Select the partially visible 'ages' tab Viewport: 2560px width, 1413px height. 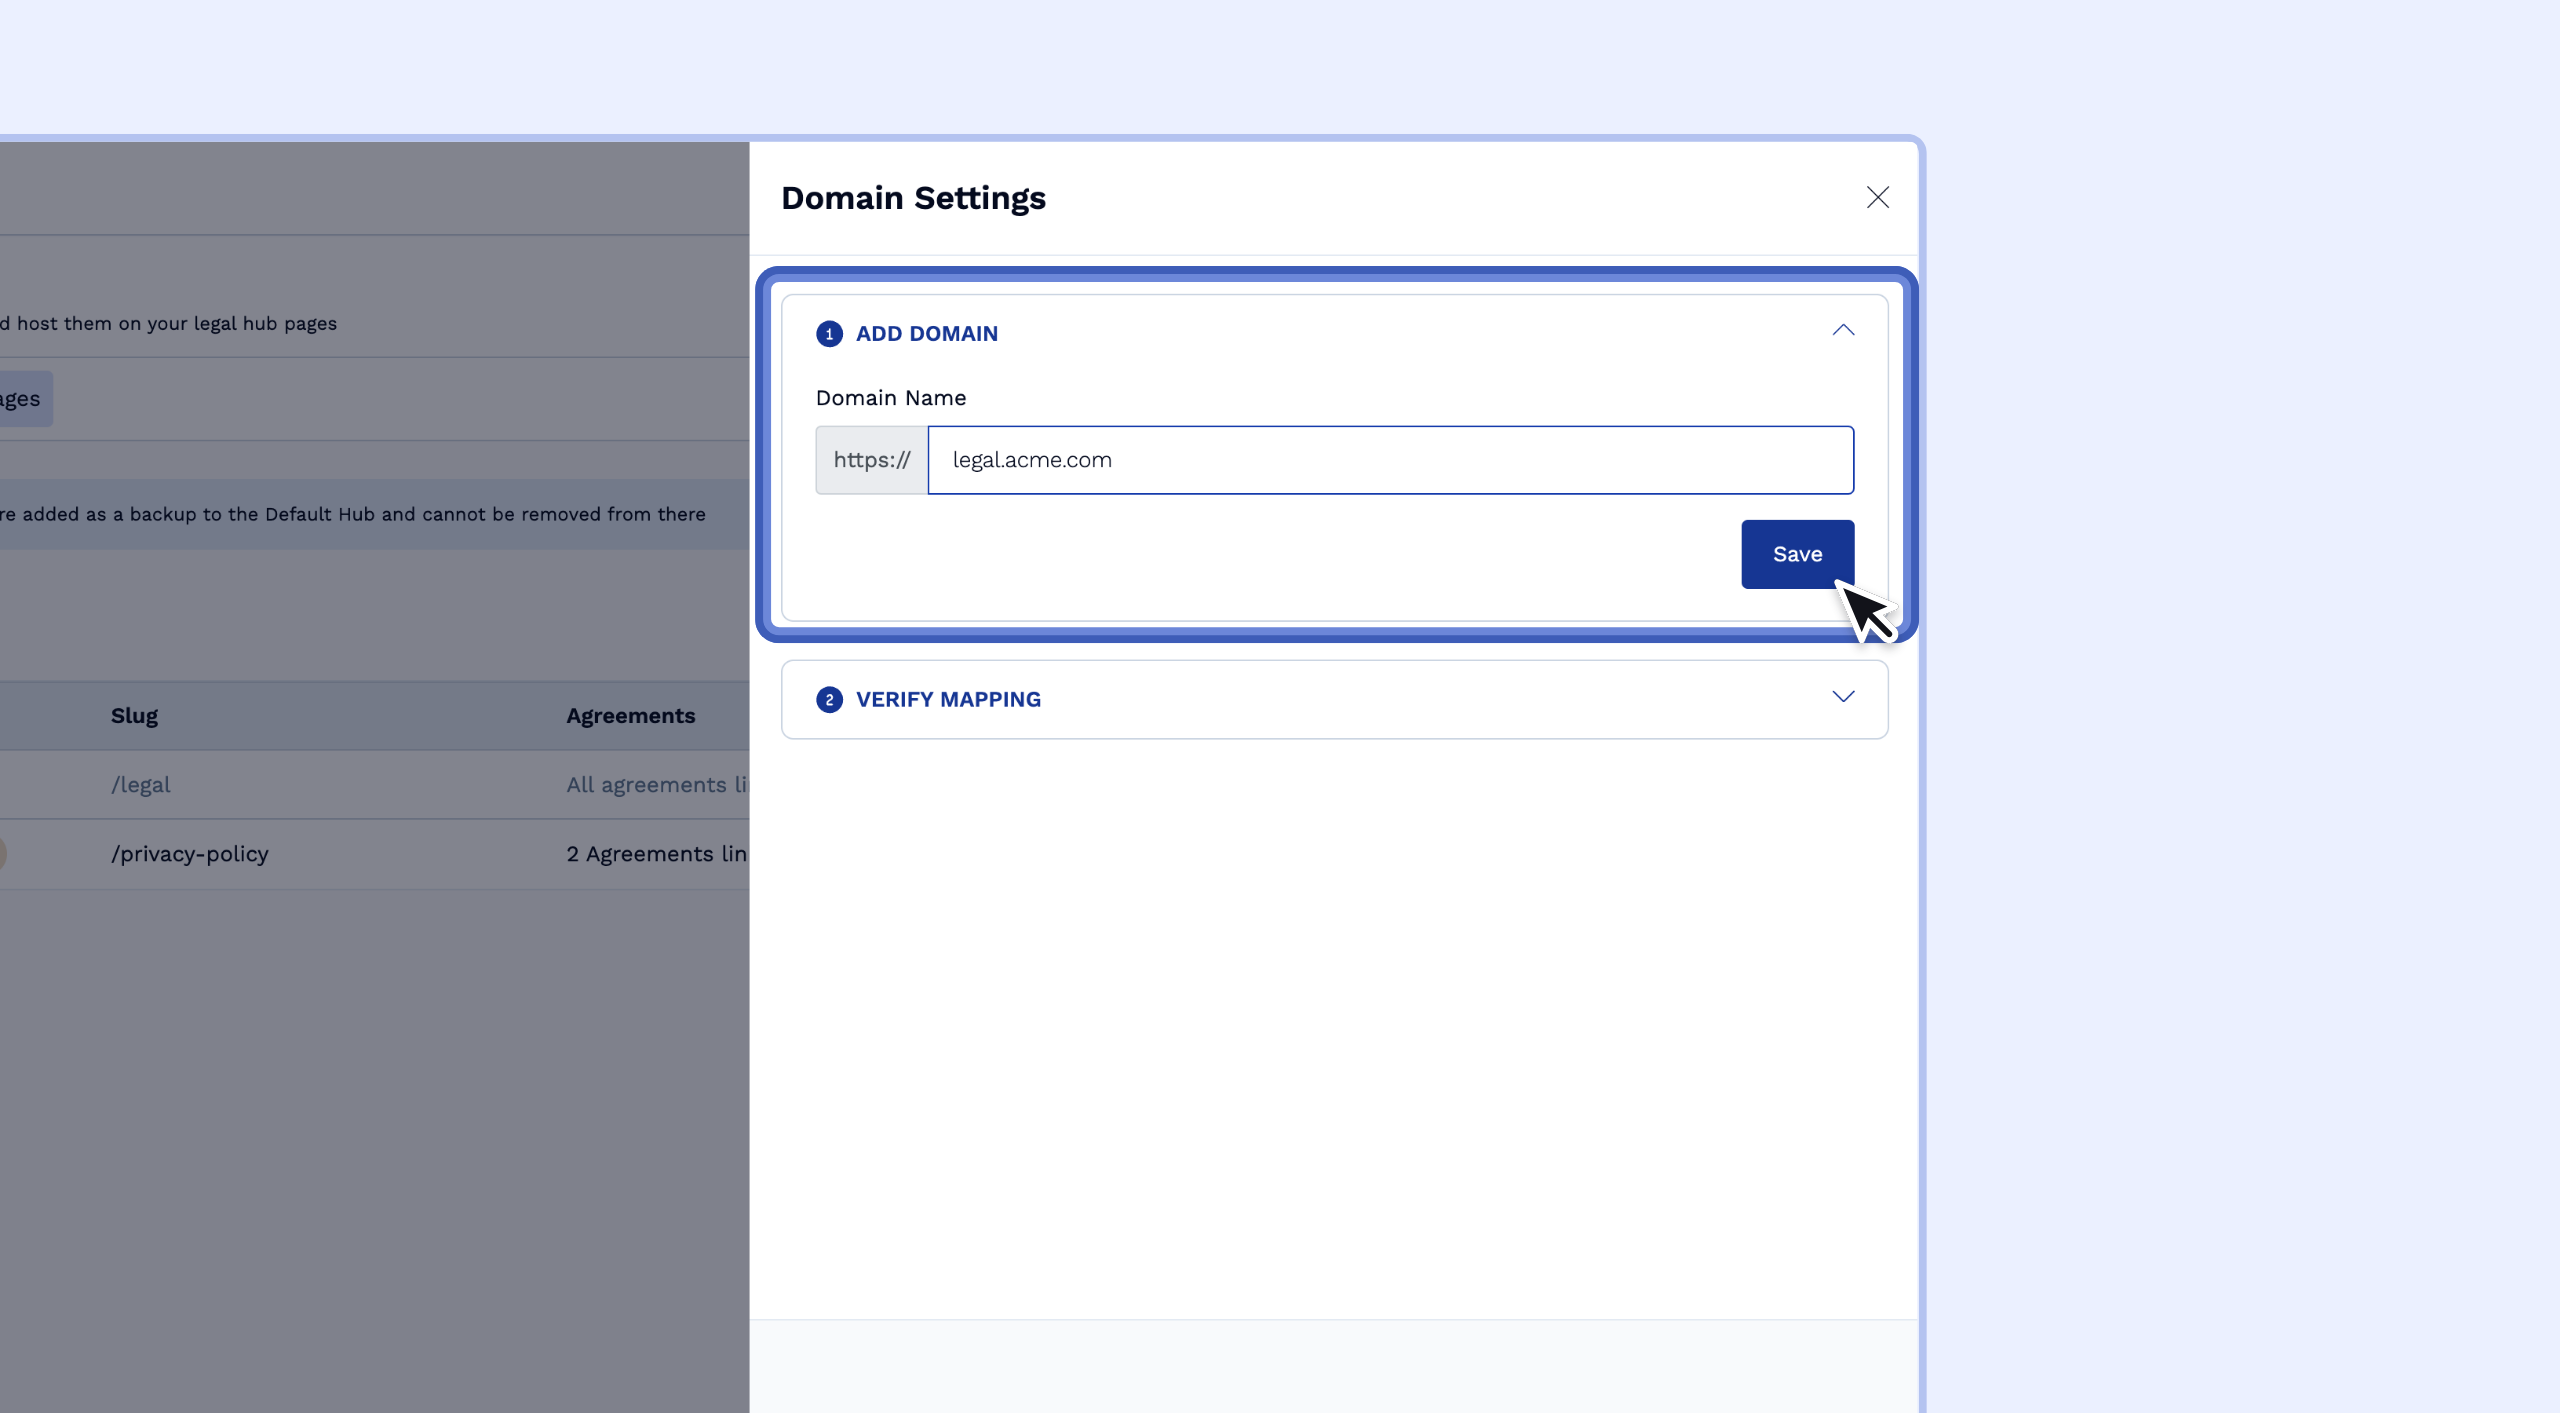click(22, 399)
